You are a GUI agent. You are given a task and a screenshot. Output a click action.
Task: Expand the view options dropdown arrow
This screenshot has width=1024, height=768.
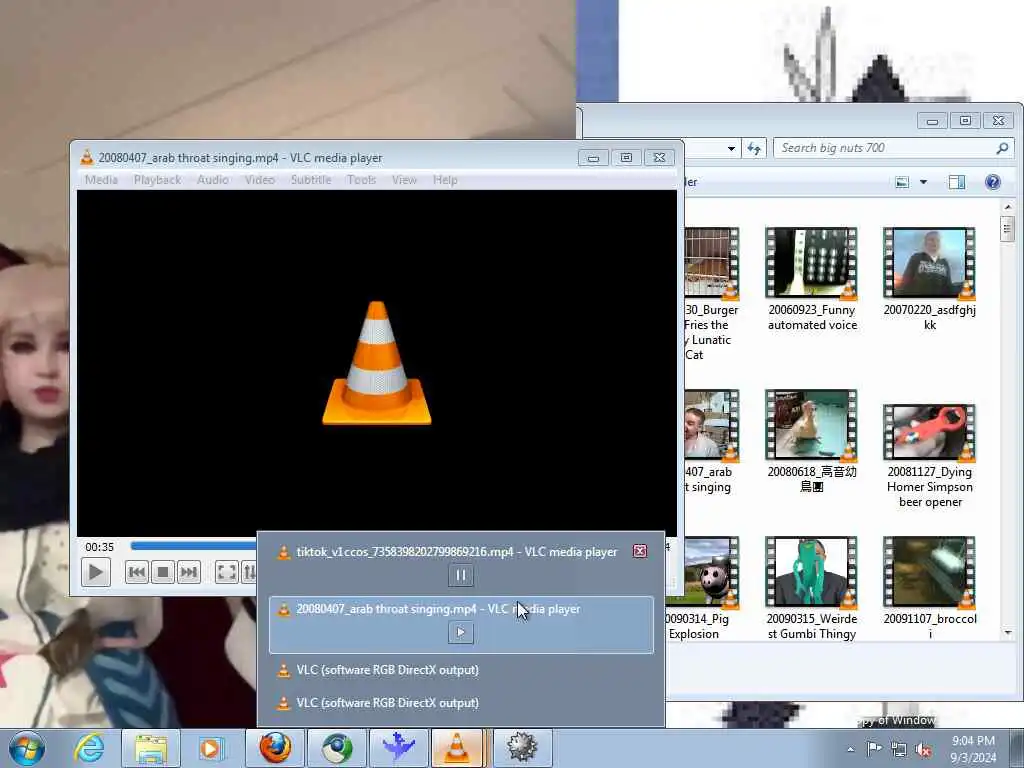pos(923,182)
